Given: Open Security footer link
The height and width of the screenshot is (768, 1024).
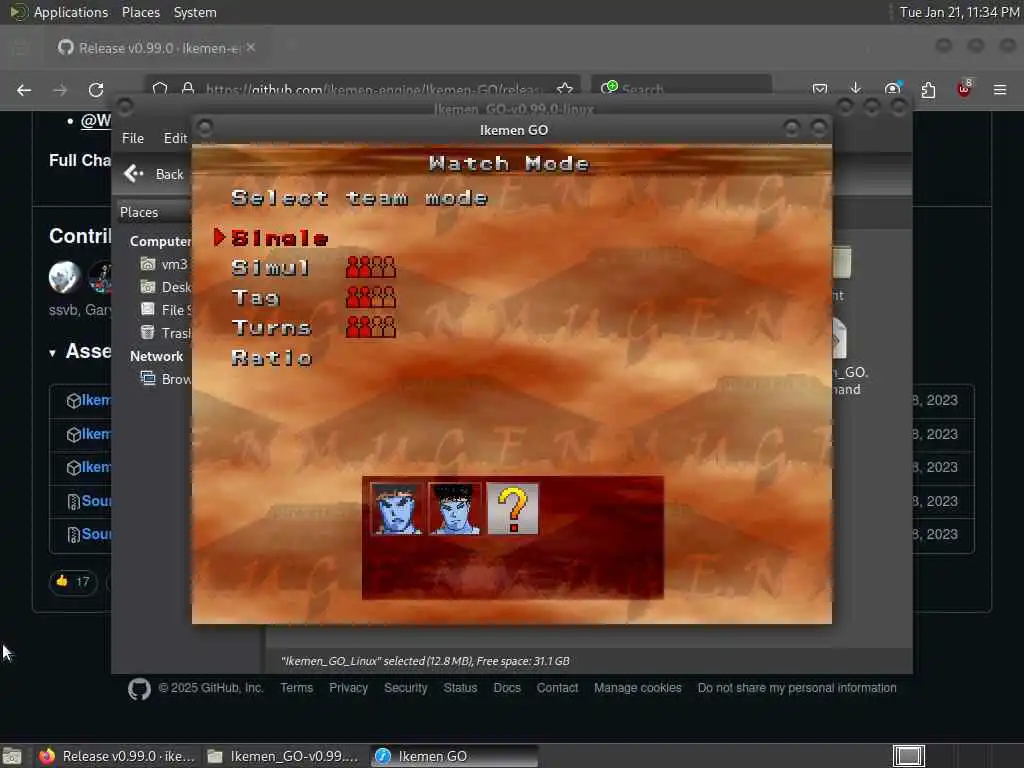Looking at the screenshot, I should [x=406, y=688].
